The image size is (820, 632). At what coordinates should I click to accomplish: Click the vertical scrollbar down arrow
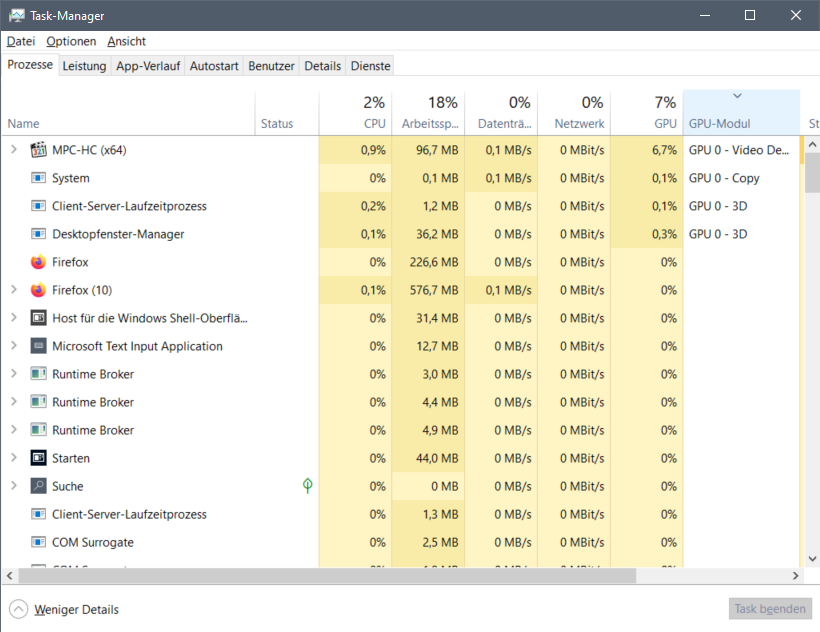click(x=812, y=559)
